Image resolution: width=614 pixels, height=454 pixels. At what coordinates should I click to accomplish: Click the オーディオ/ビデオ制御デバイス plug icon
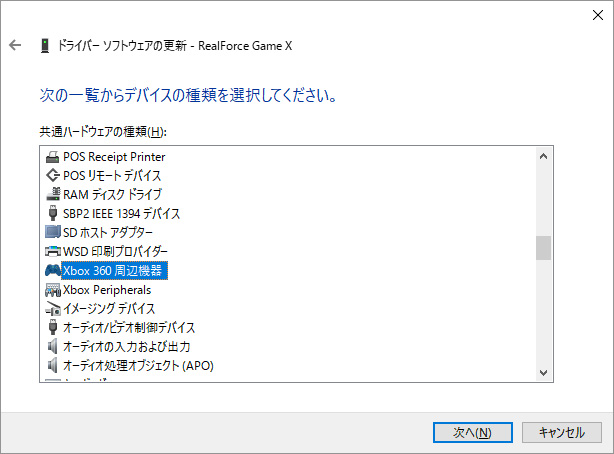(52, 327)
